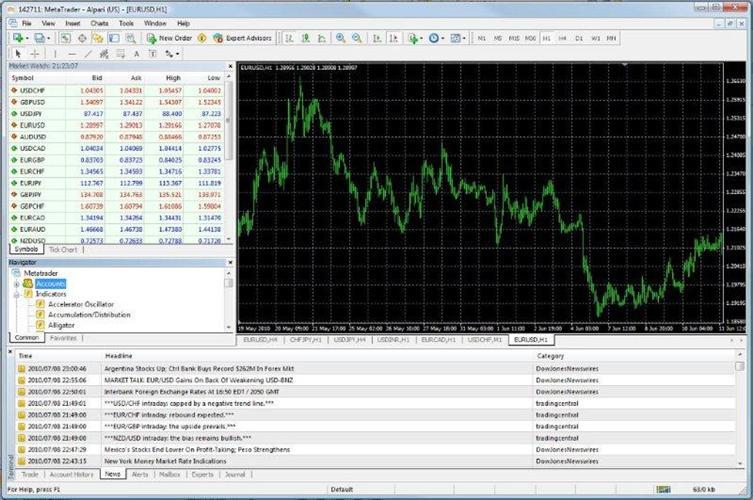Image resolution: width=753 pixels, height=500 pixels.
Task: Open the File menu
Action: pyautogui.click(x=26, y=23)
